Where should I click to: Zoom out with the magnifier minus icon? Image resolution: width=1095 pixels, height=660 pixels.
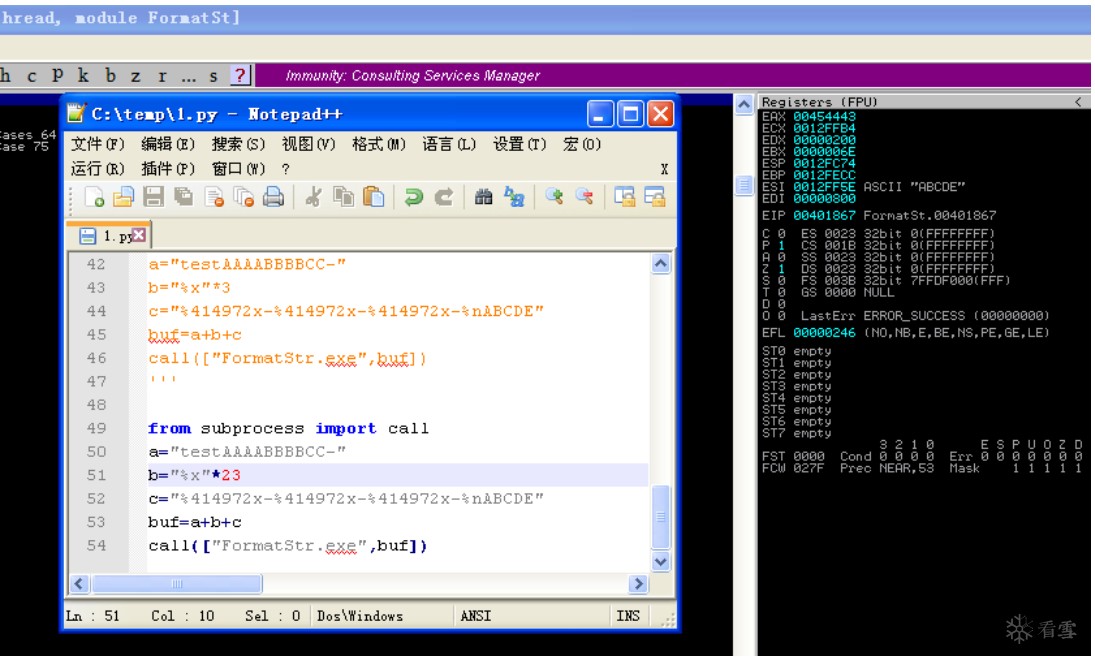point(585,198)
